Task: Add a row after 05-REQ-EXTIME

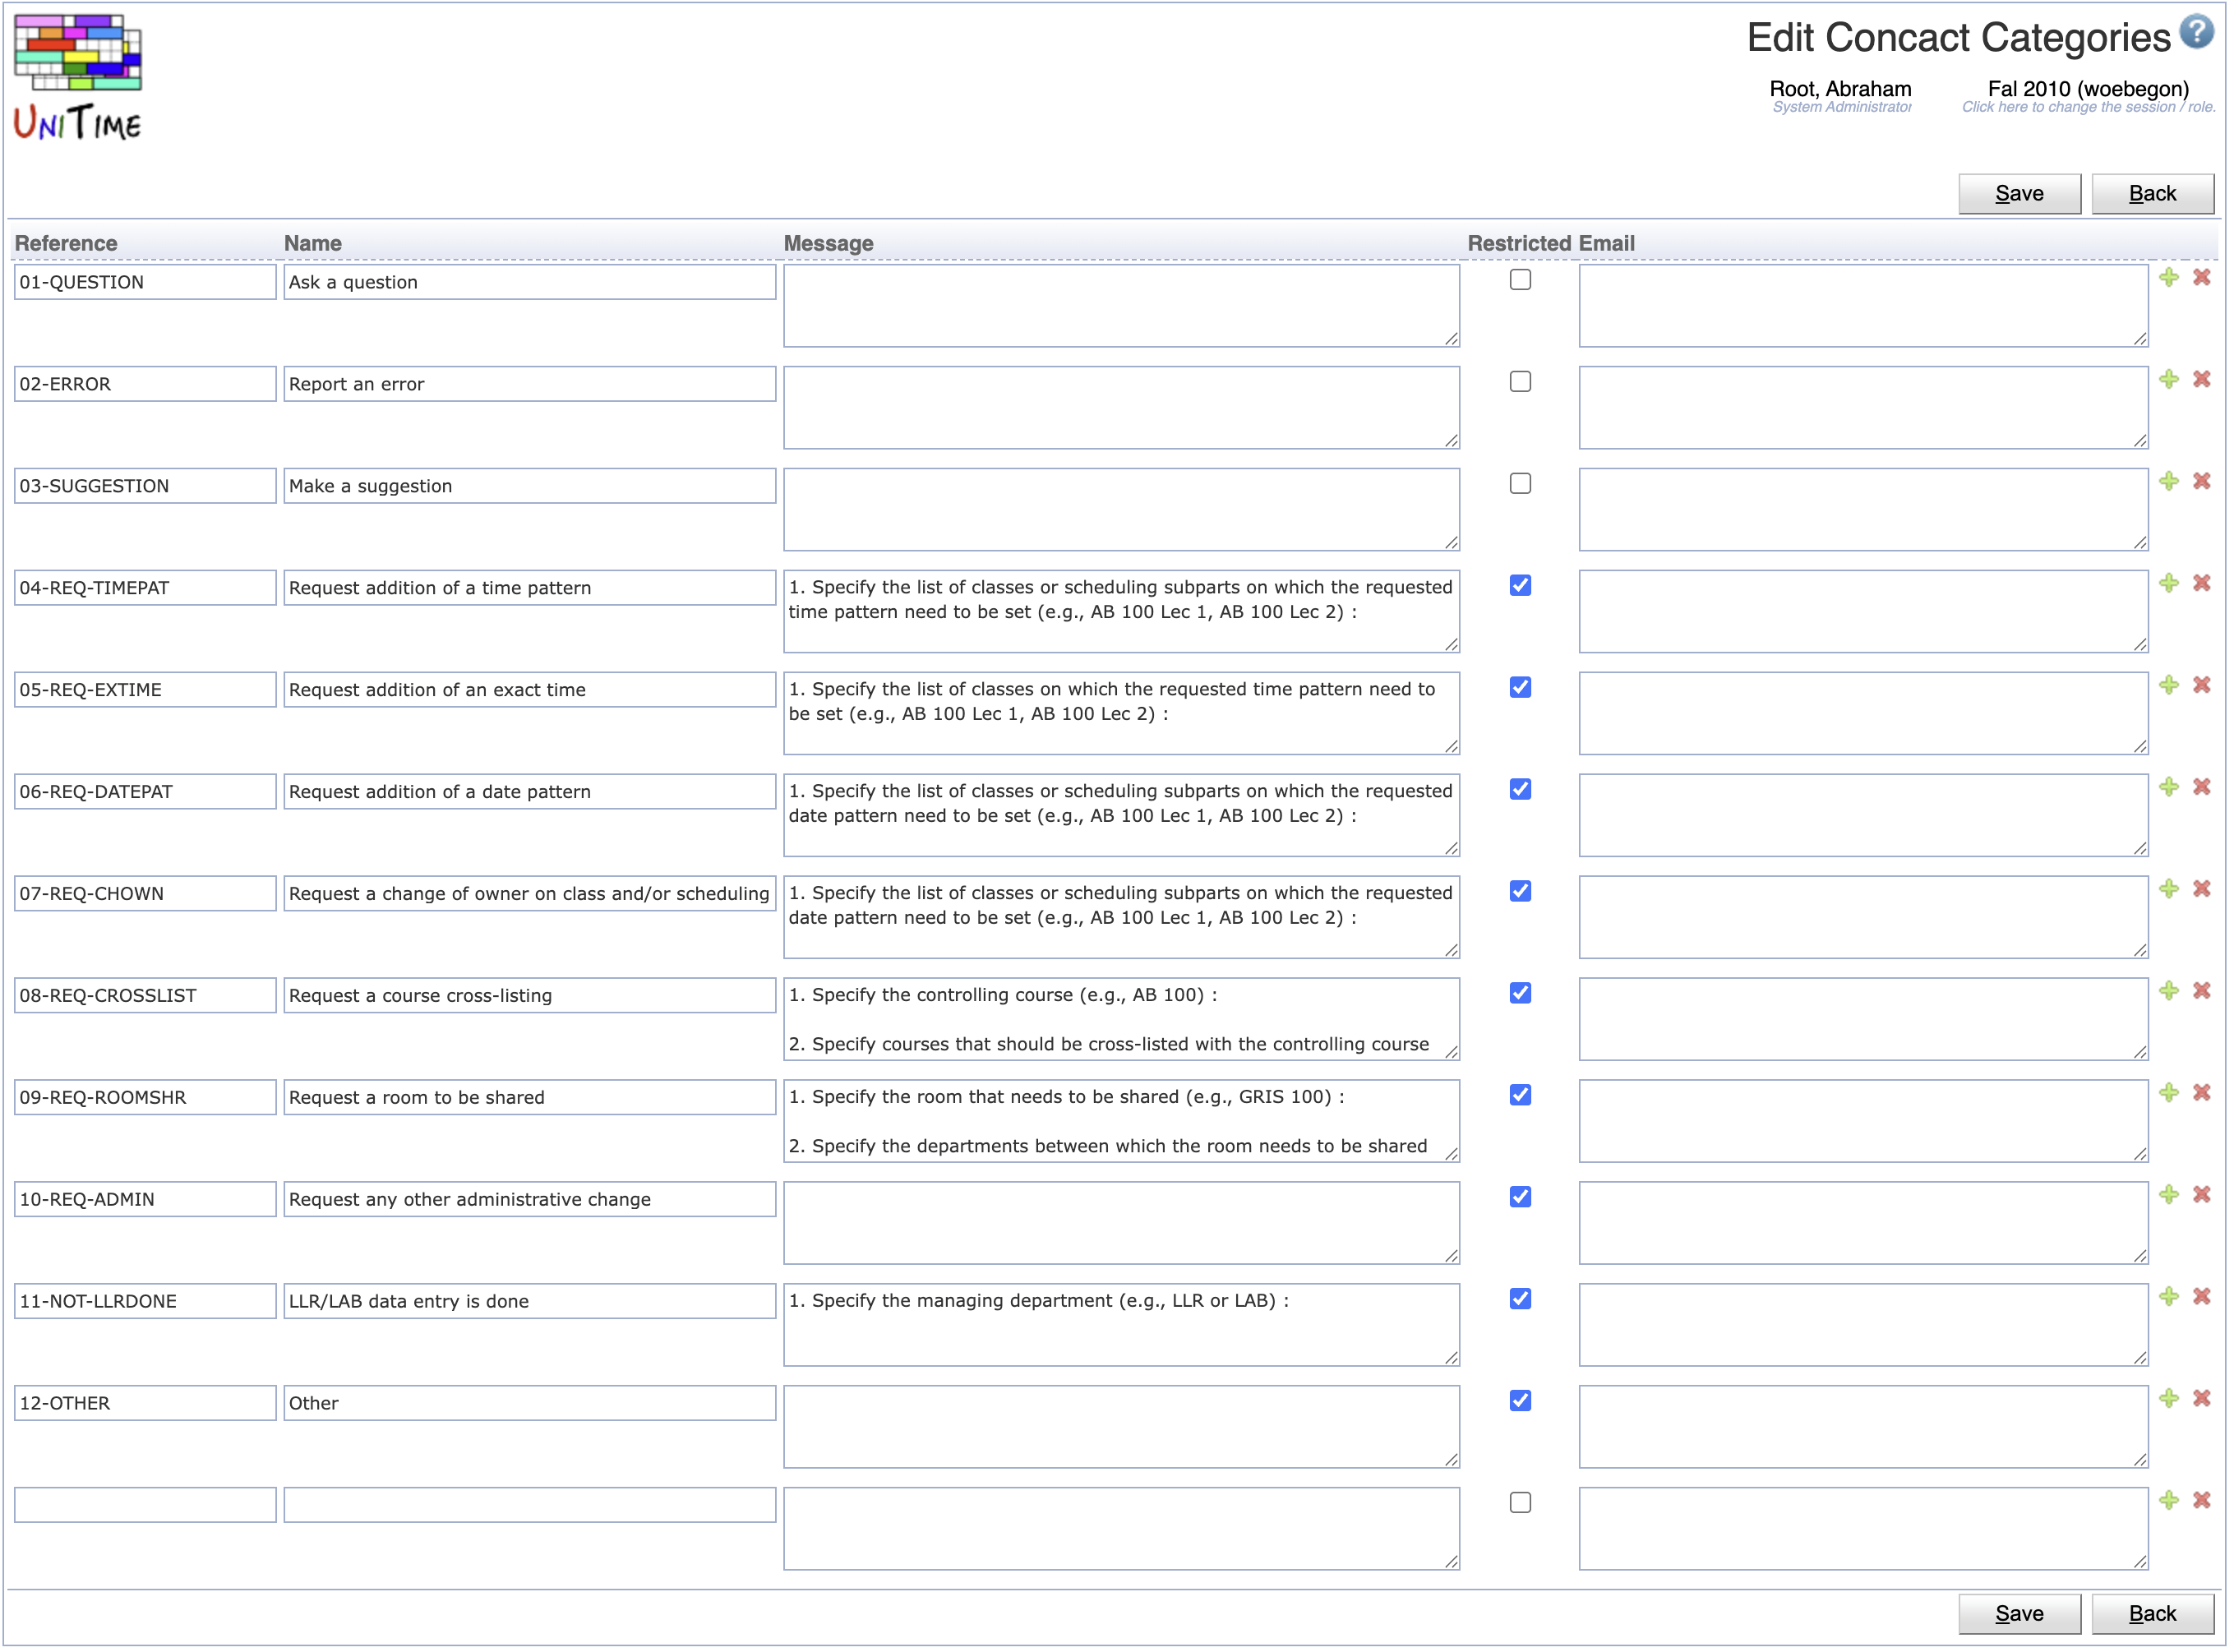Action: (x=2170, y=686)
